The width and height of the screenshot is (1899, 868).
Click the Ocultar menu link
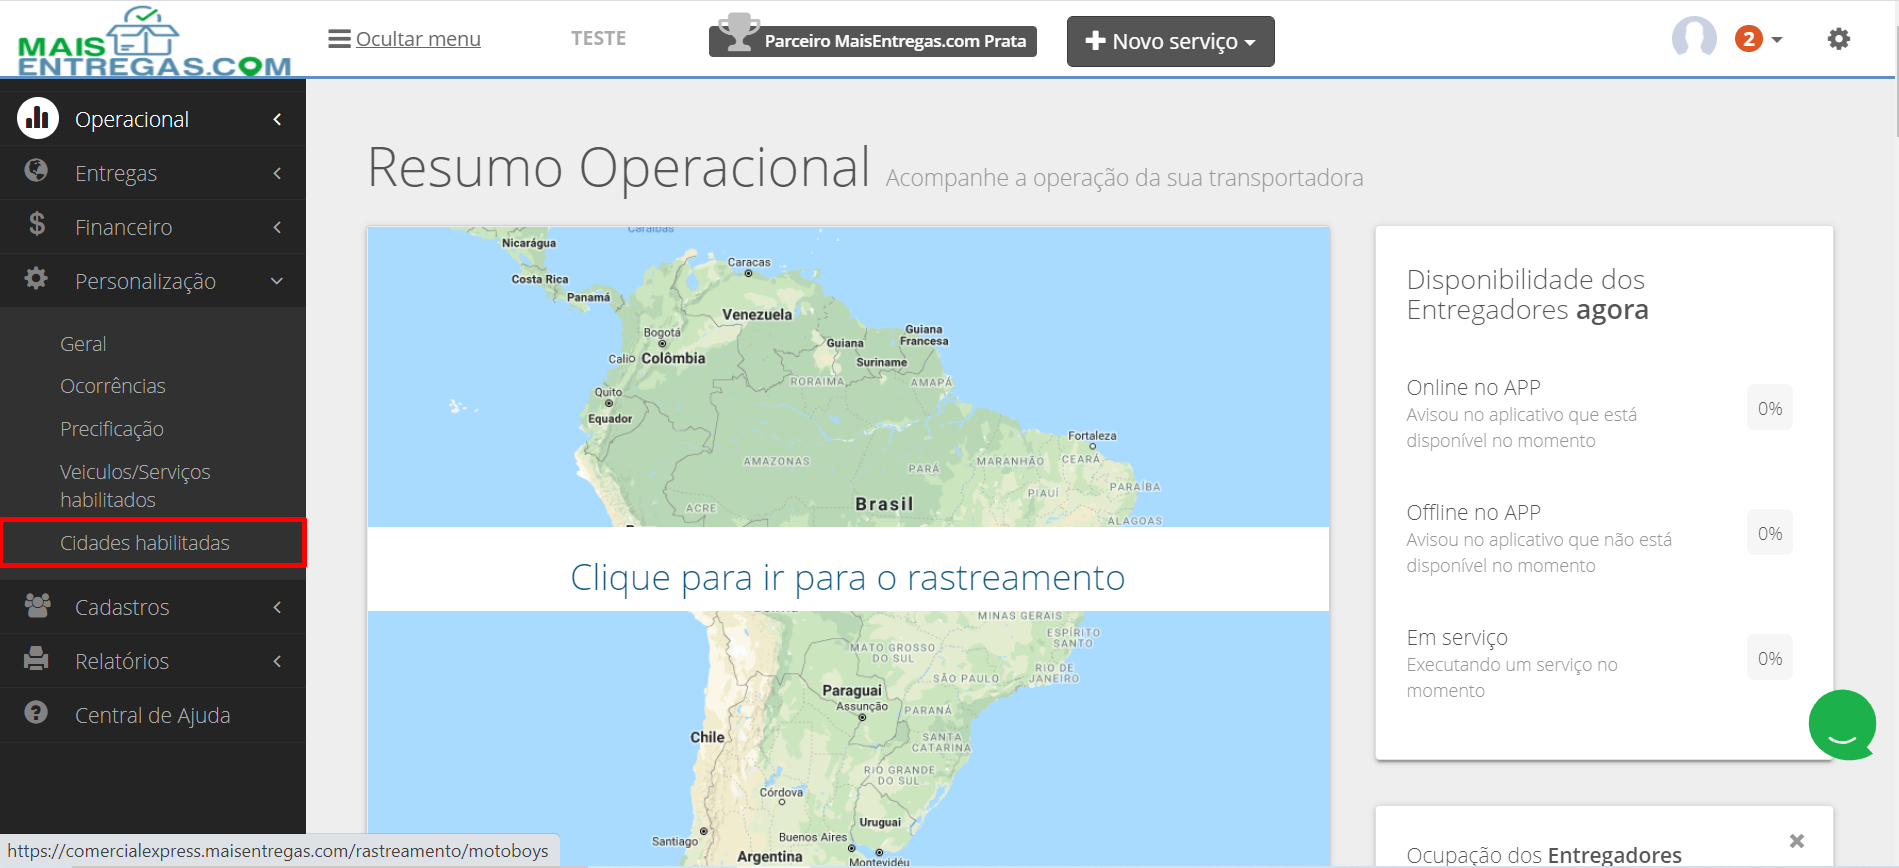418,39
